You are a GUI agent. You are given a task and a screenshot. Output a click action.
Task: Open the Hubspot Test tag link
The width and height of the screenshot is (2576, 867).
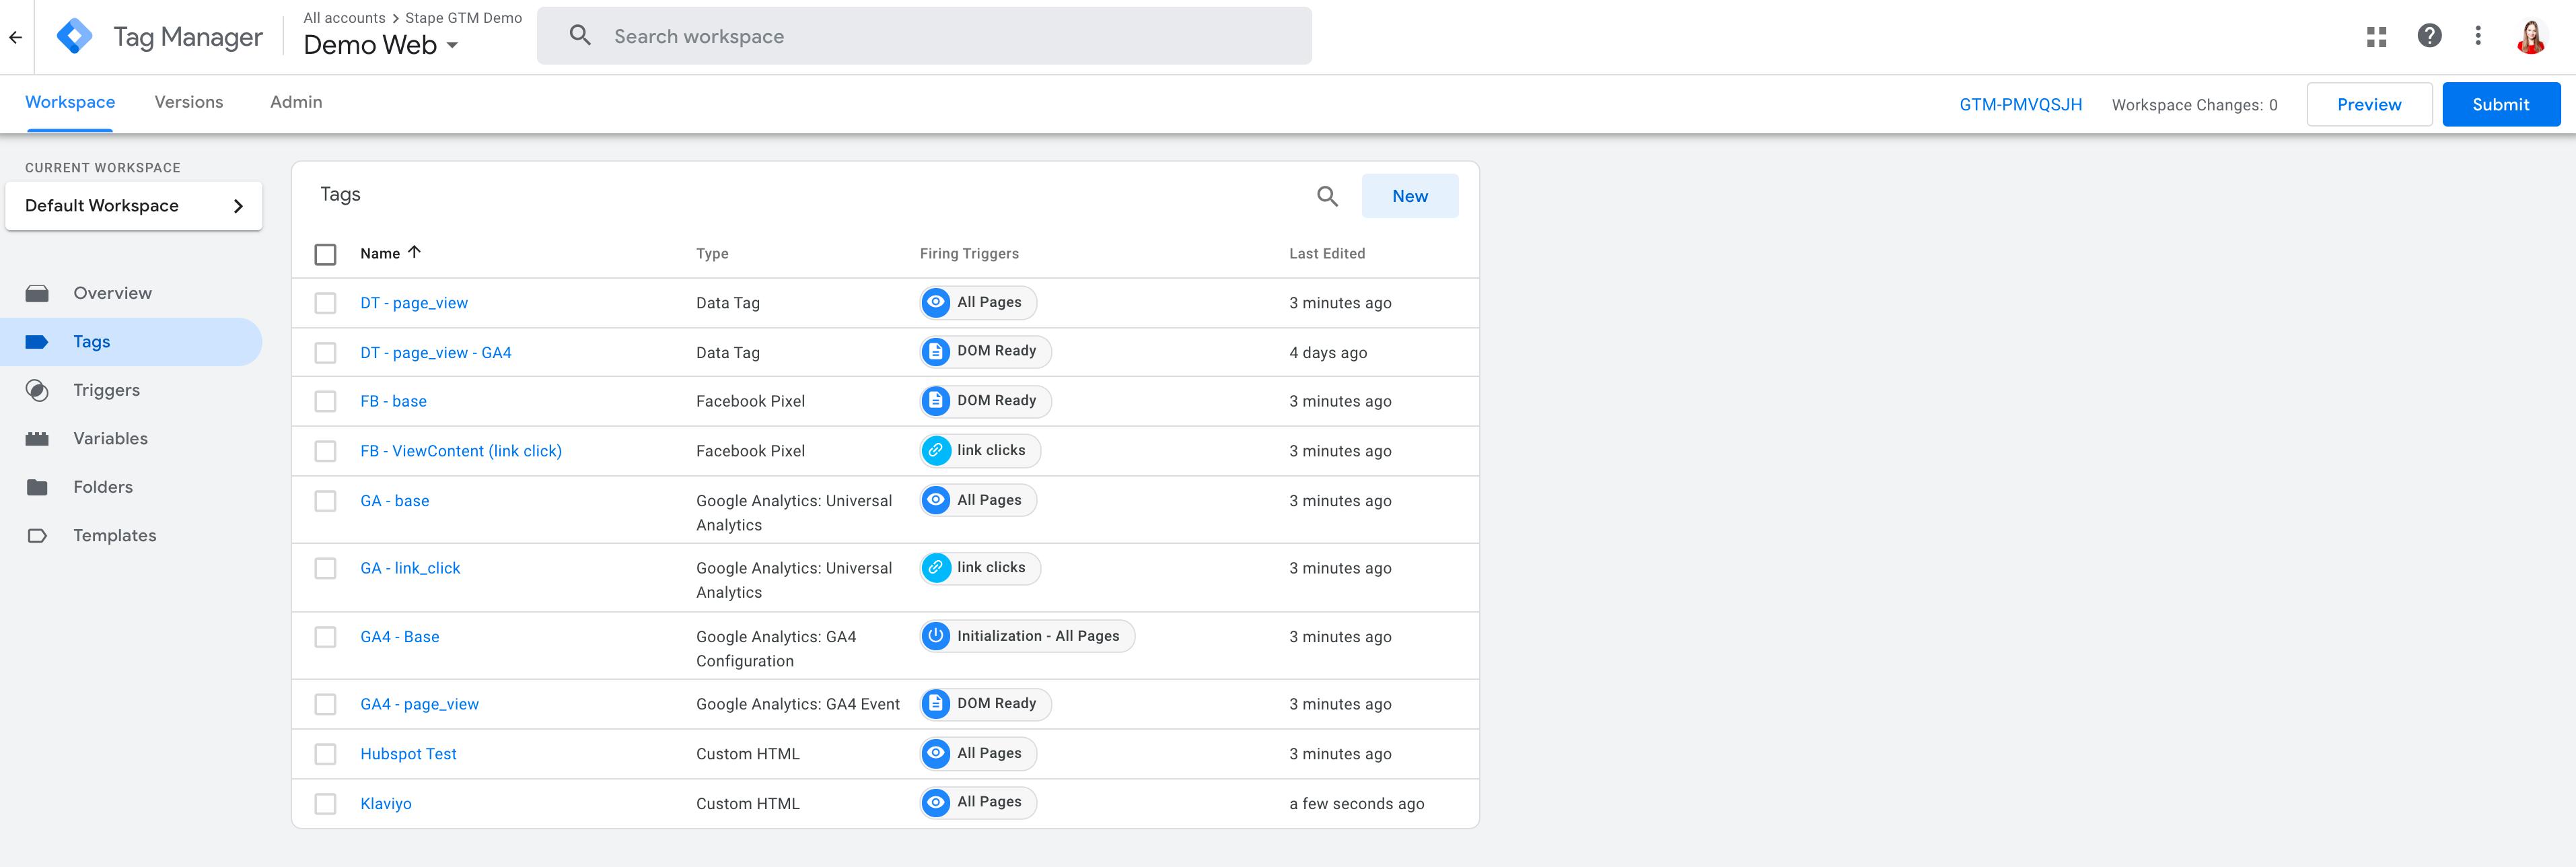[x=408, y=754]
